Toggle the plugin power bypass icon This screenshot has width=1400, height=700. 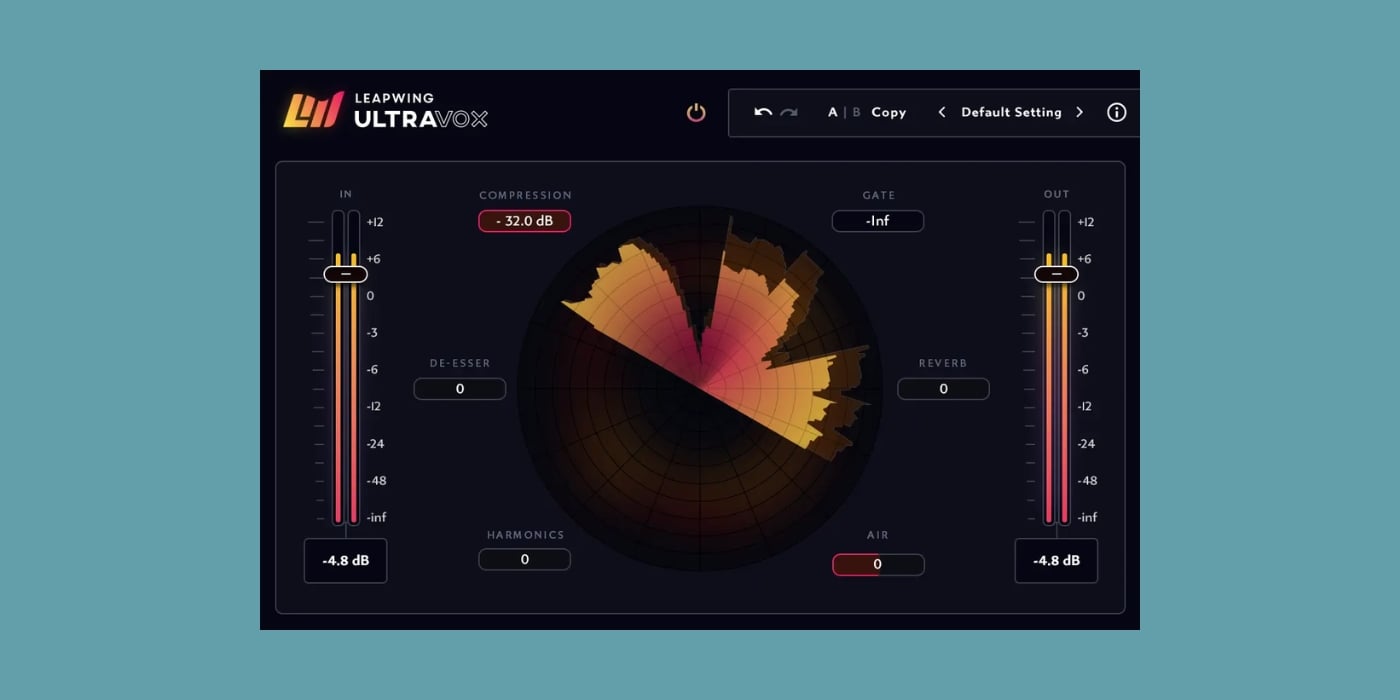(696, 112)
